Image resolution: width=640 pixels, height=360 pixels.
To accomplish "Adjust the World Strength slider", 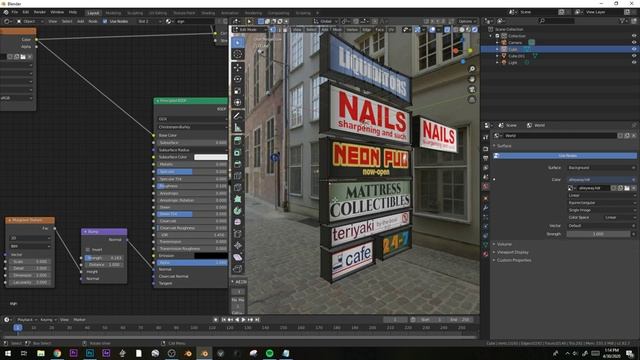I will tap(598, 234).
